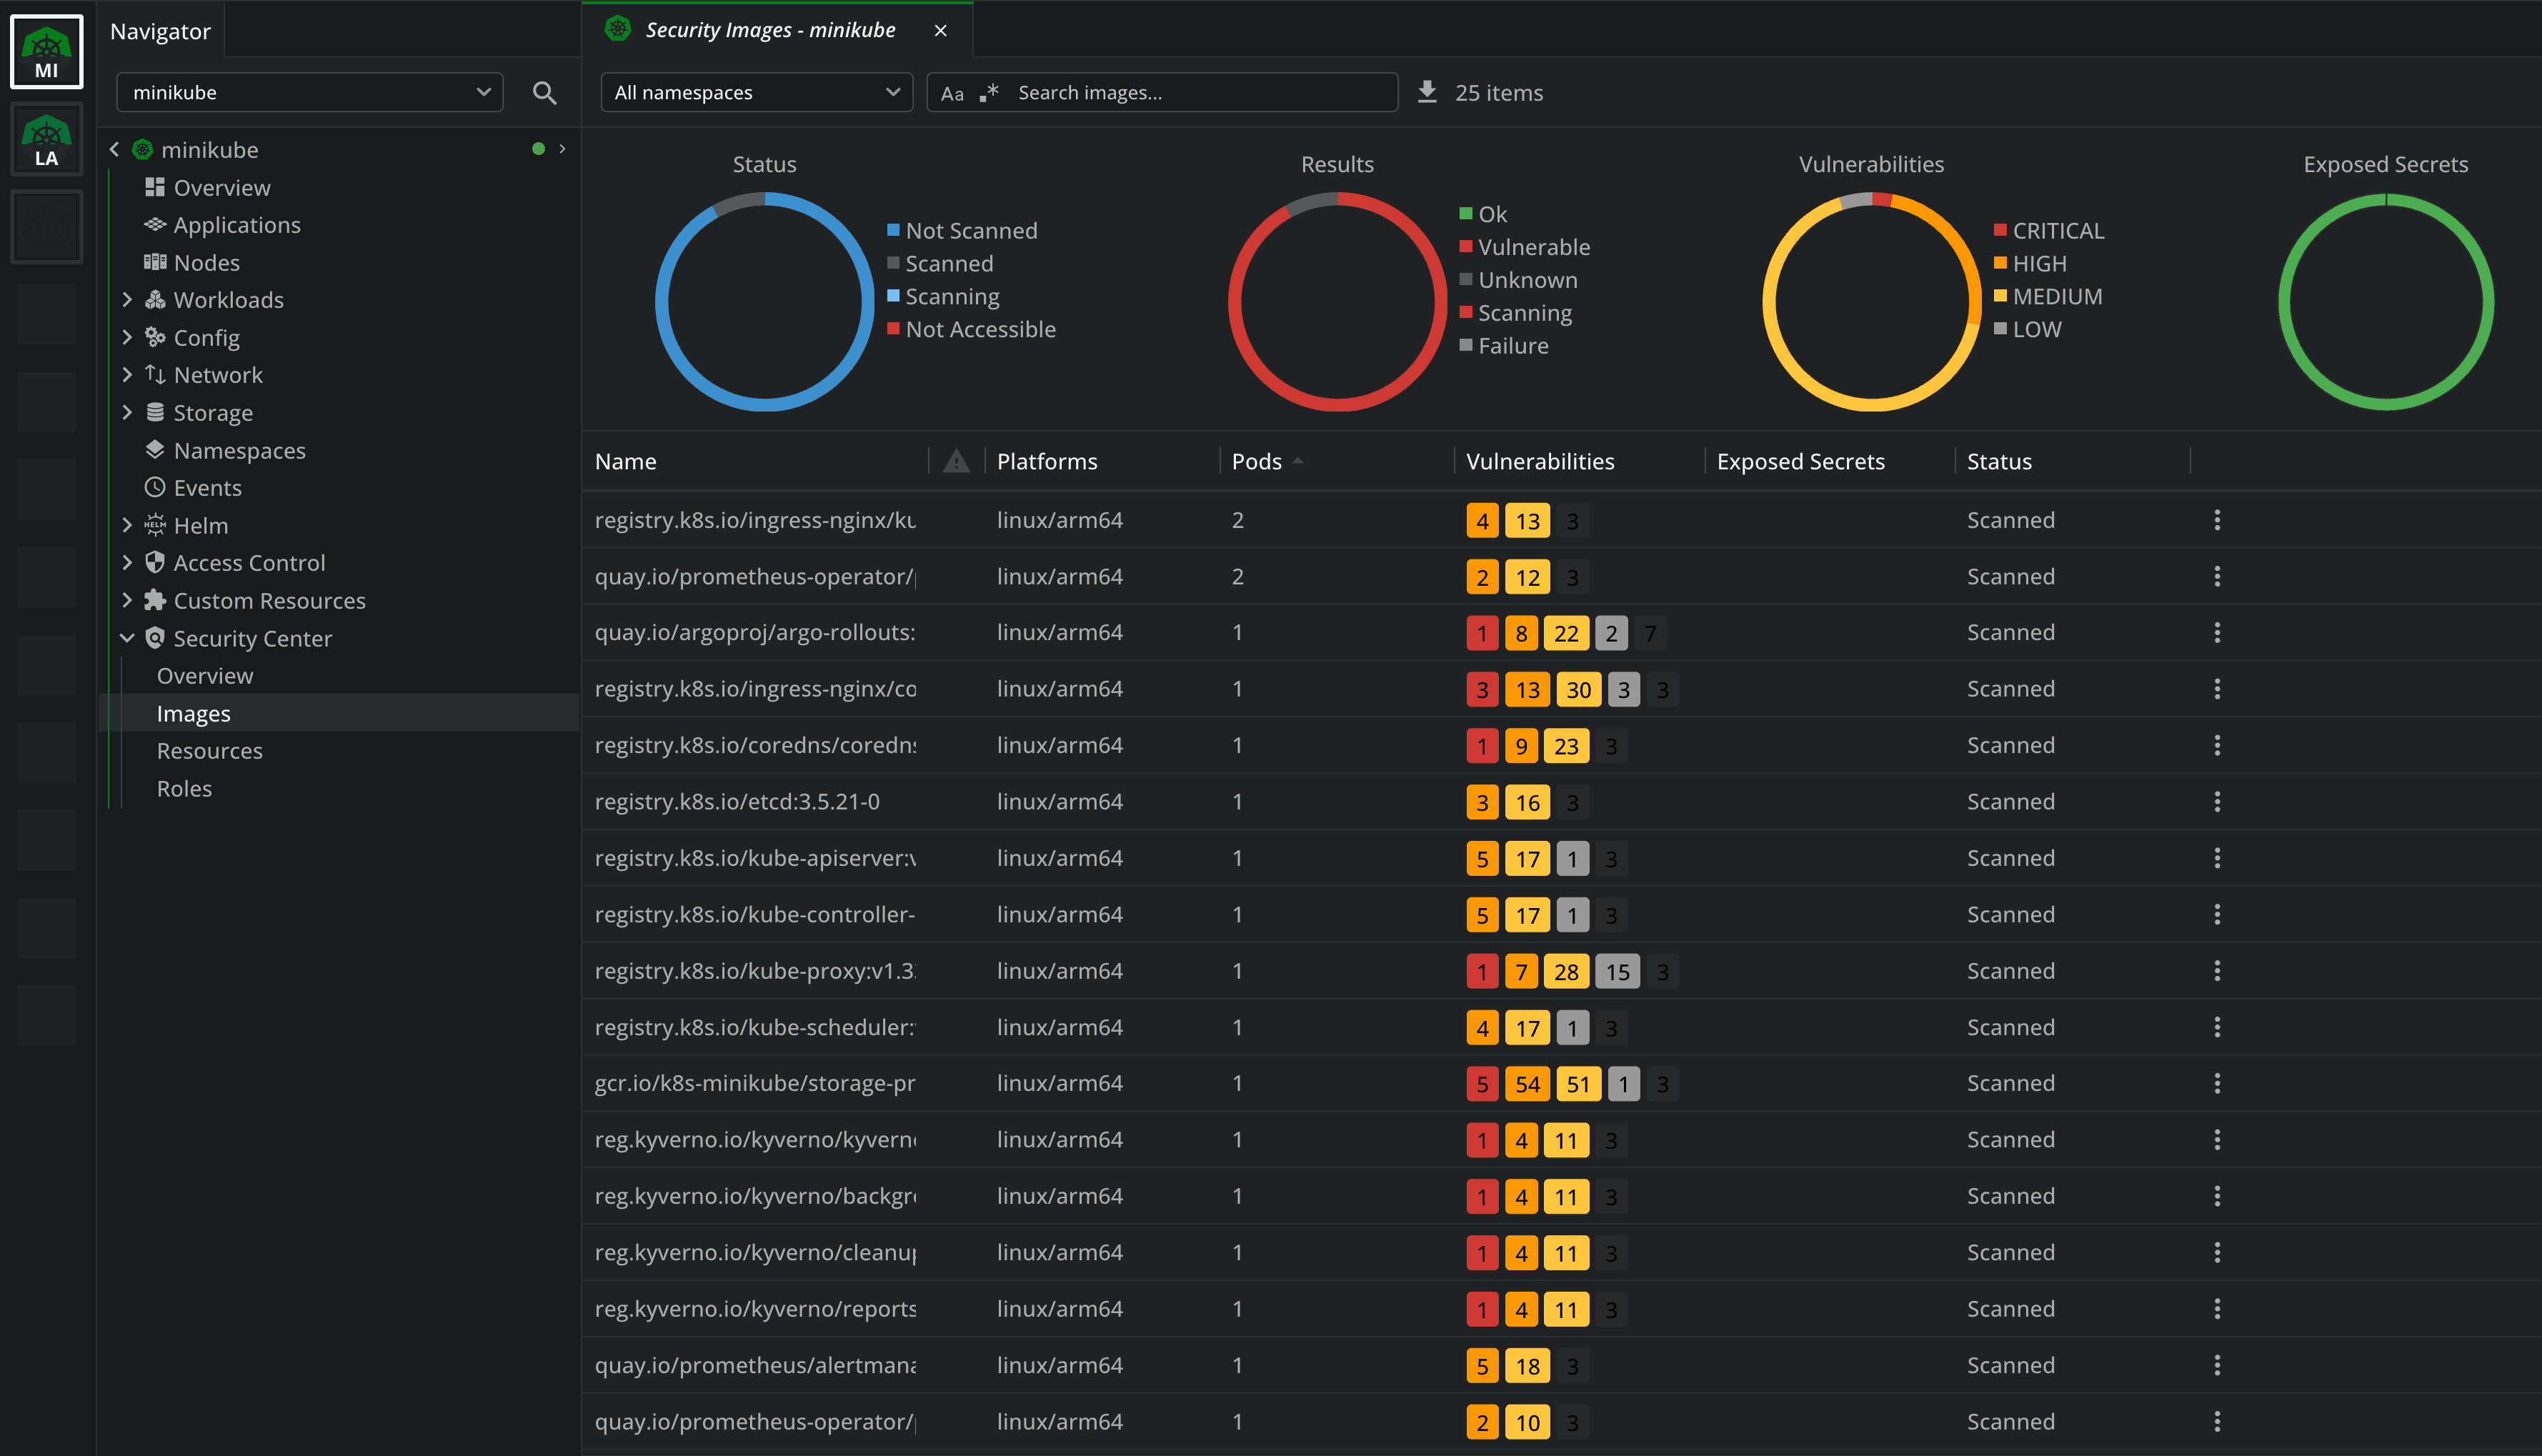
Task: Click the download/export images icon
Action: coord(1427,92)
